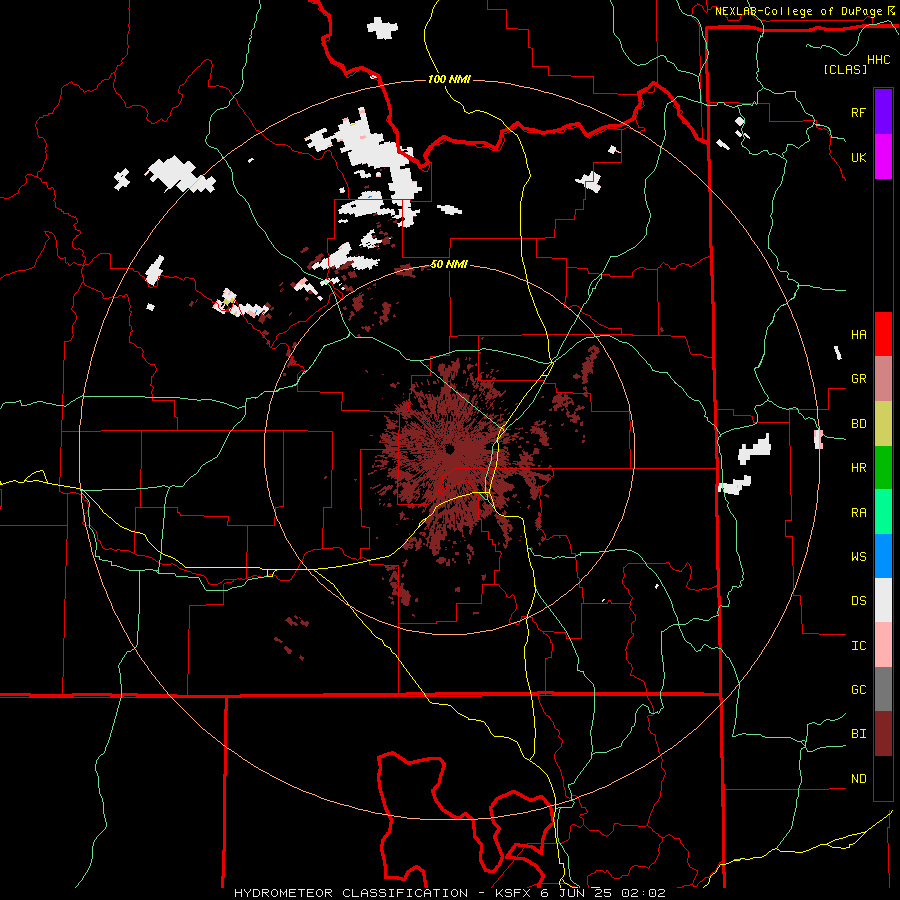Click the IC legend label
Image resolution: width=900 pixels, height=900 pixels.
[x=858, y=646]
